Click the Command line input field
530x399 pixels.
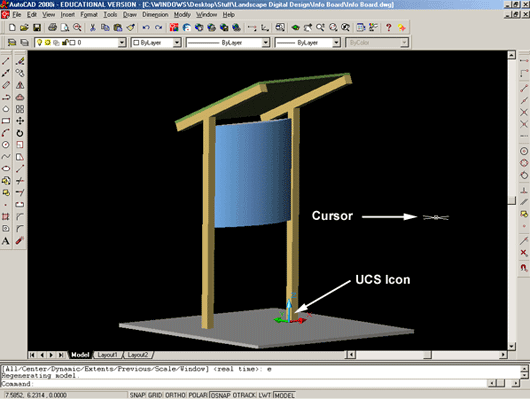[x=243, y=384]
